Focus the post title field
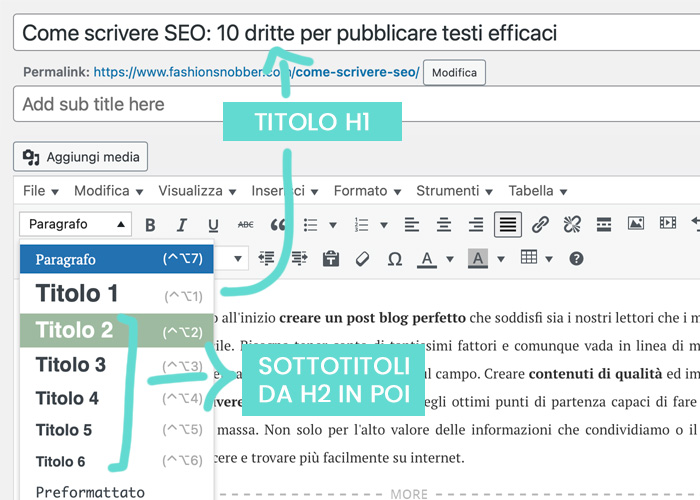 357,33
